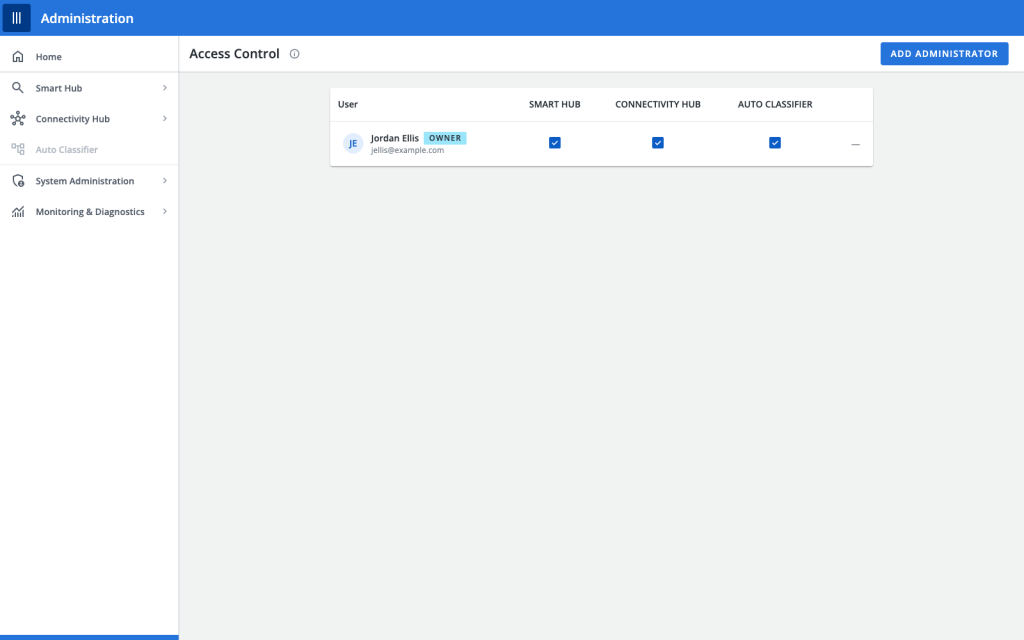Screen dimensions: 1024x640
Task: Click the Add Administrator button
Action: coord(944,54)
